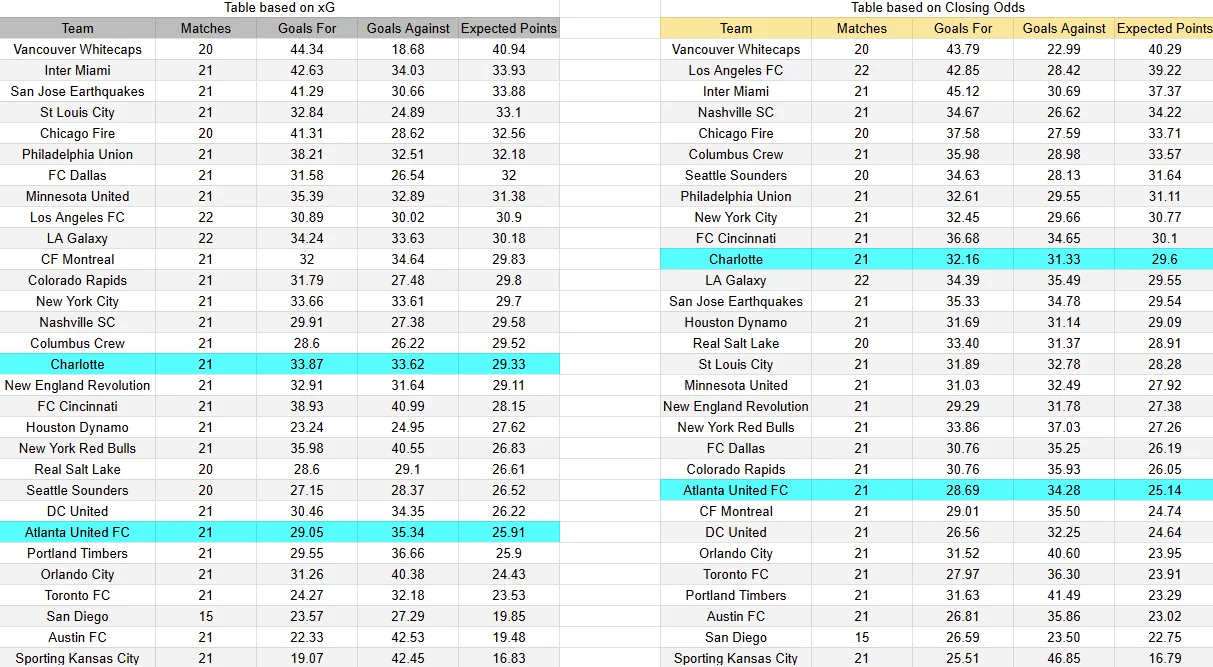Click Los Angeles FC in Closing Odds table

736,70
